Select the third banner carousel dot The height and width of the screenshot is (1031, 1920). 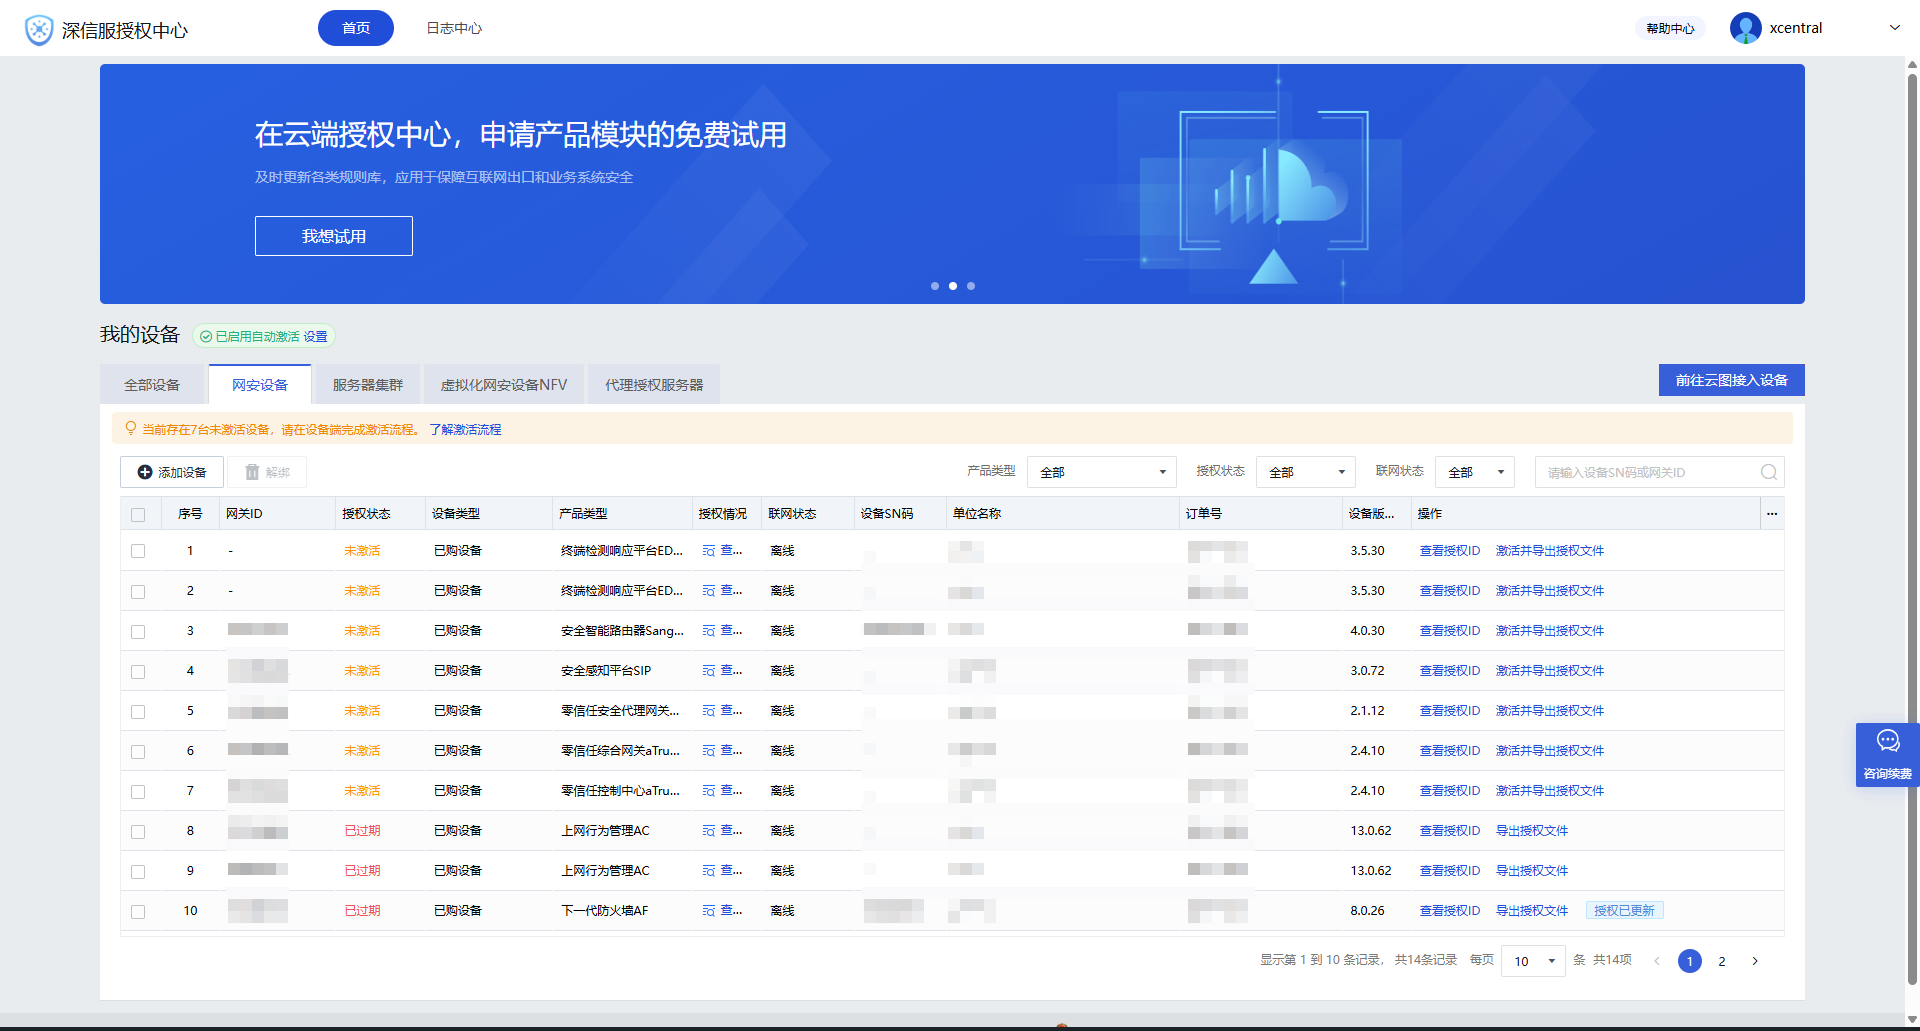click(971, 286)
